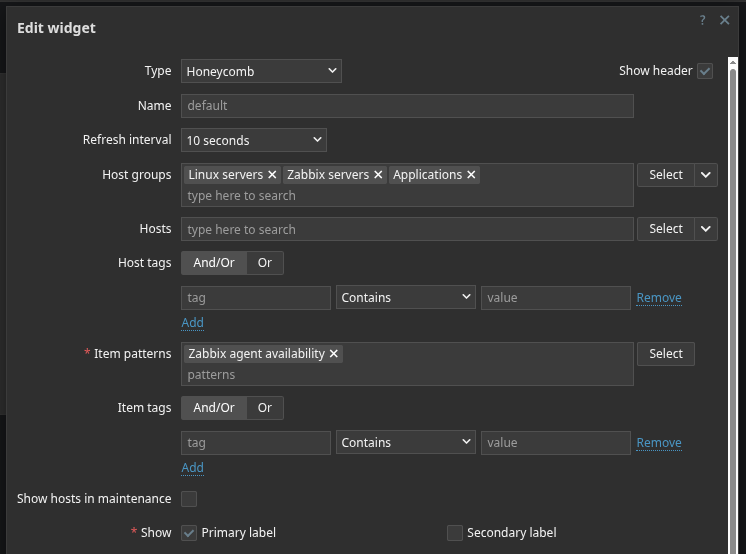Expand the Host groups Select arrow menu
Screen dimensions: 746x554
[707, 175]
